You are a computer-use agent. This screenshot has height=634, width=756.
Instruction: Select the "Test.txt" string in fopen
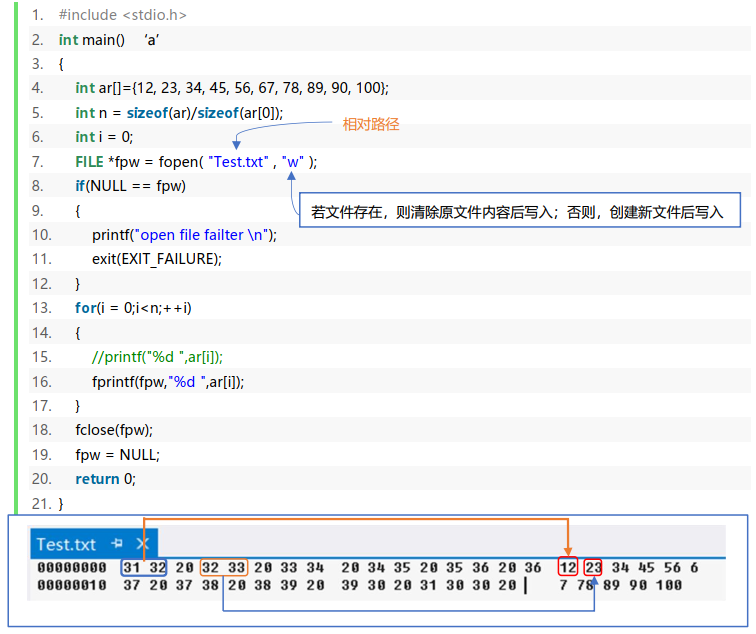[x=238, y=162]
